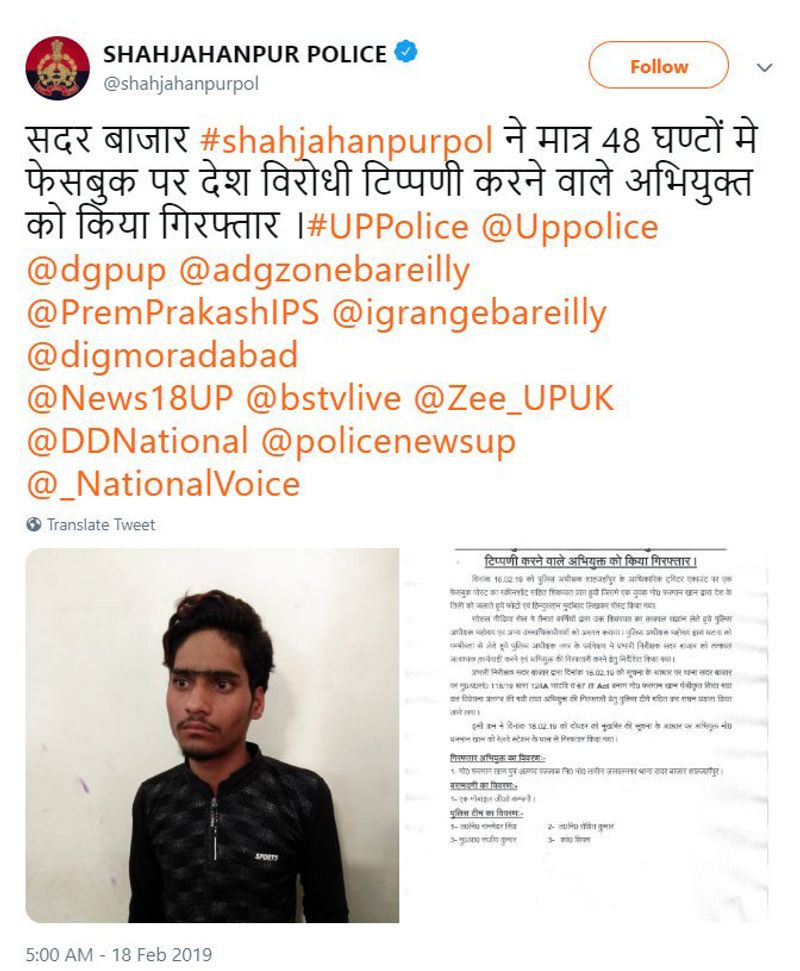The width and height of the screenshot is (800, 971).
Task: Open @PremPrakashIPS mention
Action: 173,313
